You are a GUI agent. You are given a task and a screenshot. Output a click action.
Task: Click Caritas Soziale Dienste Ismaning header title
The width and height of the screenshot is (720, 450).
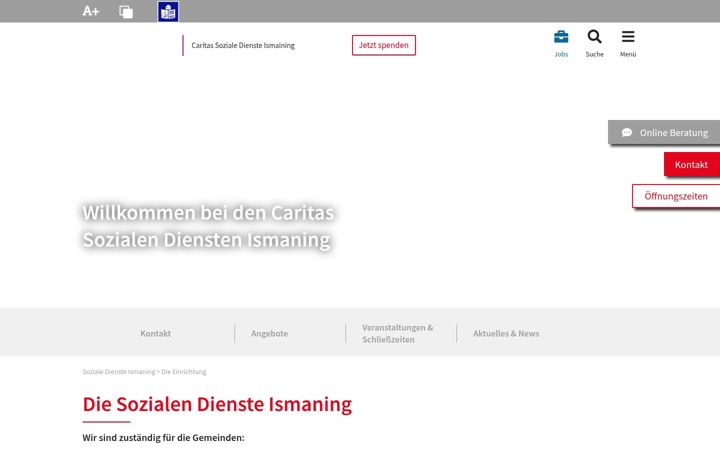click(243, 45)
